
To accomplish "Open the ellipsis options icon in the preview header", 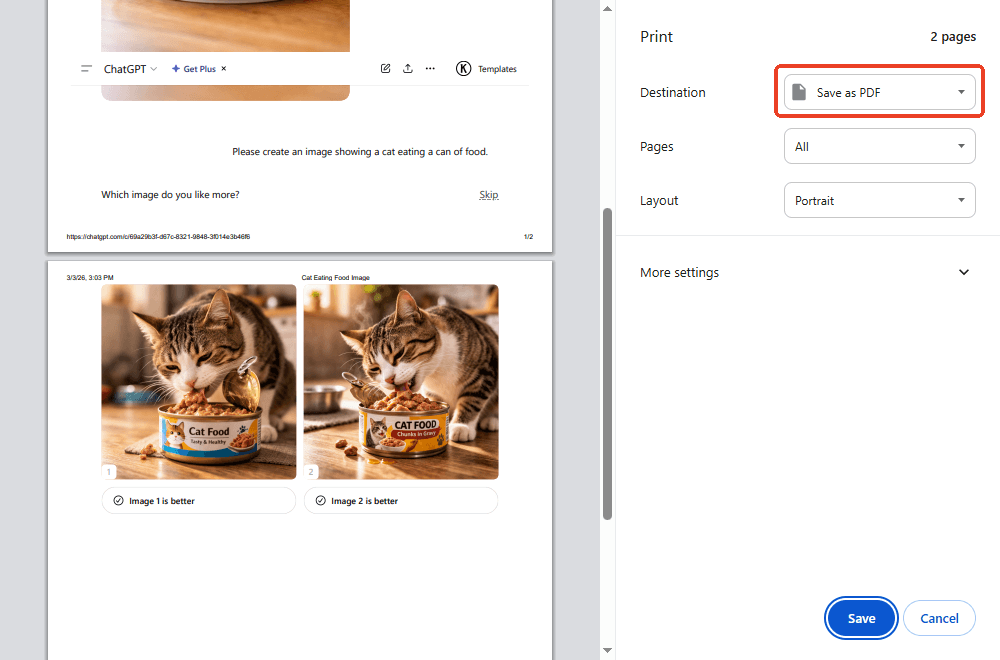I will tap(430, 68).
